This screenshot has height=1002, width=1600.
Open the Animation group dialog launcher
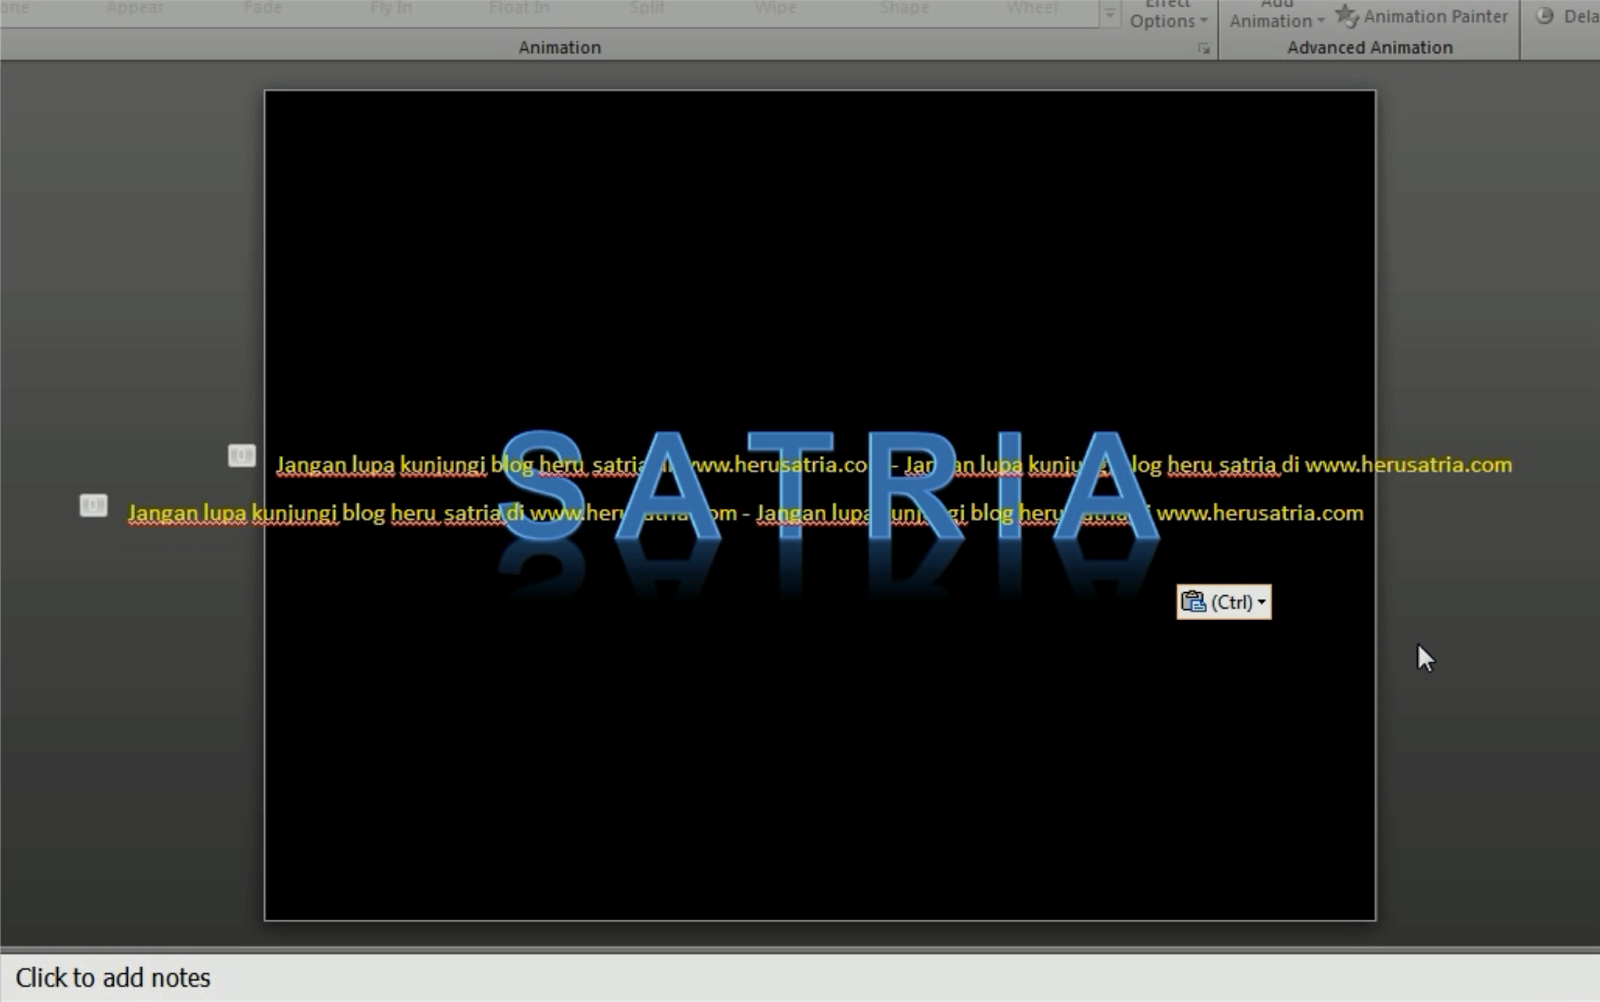(1205, 47)
